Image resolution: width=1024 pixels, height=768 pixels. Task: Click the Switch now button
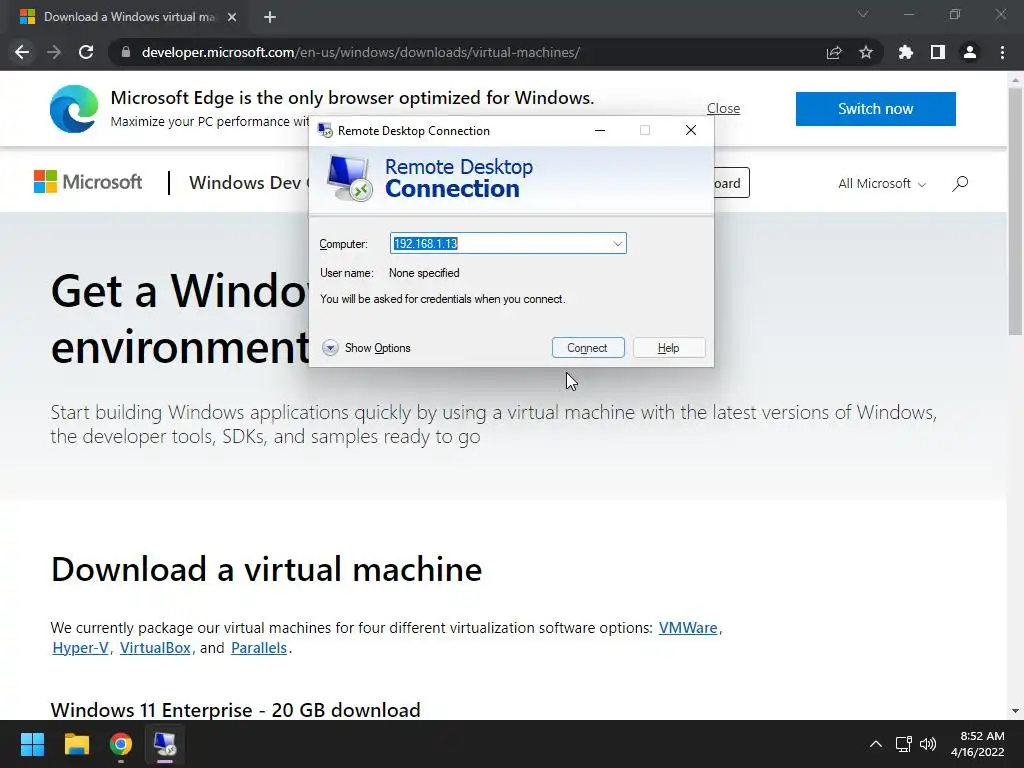coord(875,108)
